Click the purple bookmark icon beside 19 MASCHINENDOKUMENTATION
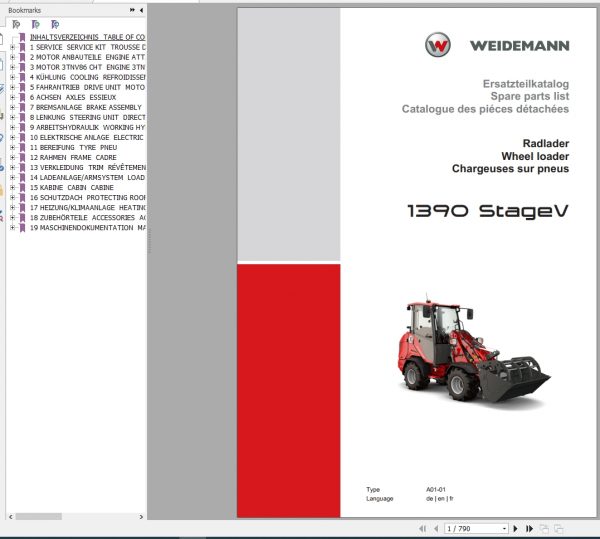600x539 pixels. point(22,228)
